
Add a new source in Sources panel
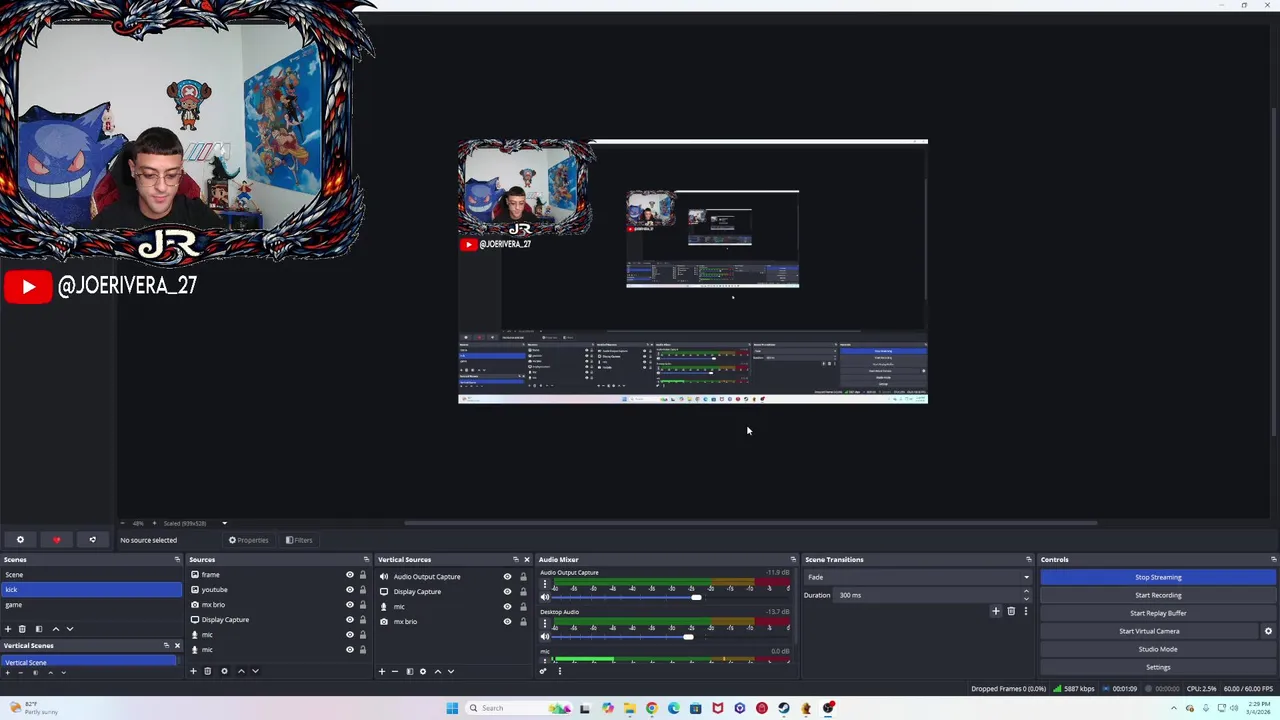pyautogui.click(x=193, y=671)
